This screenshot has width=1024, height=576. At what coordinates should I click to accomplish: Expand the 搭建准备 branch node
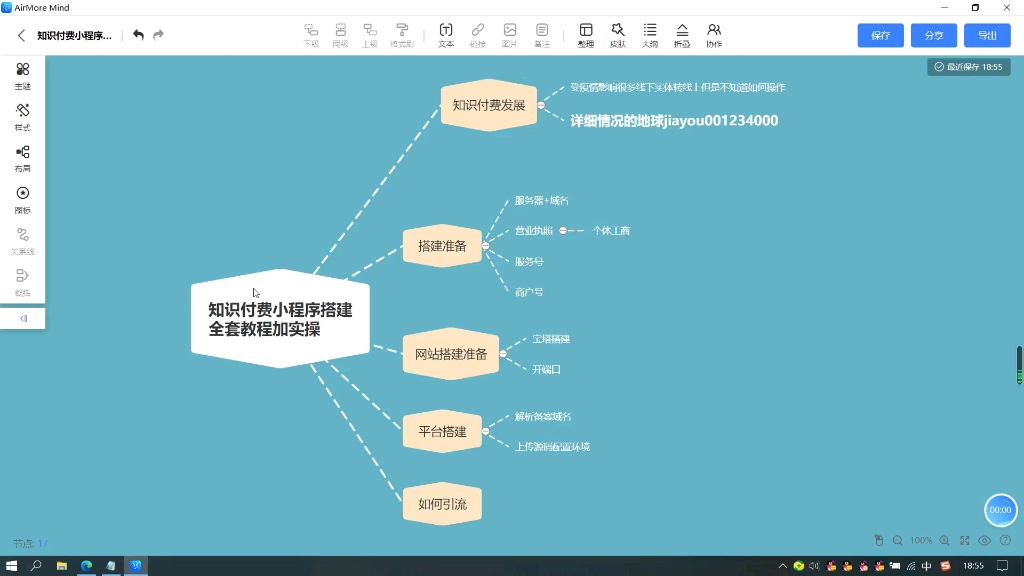click(x=486, y=245)
